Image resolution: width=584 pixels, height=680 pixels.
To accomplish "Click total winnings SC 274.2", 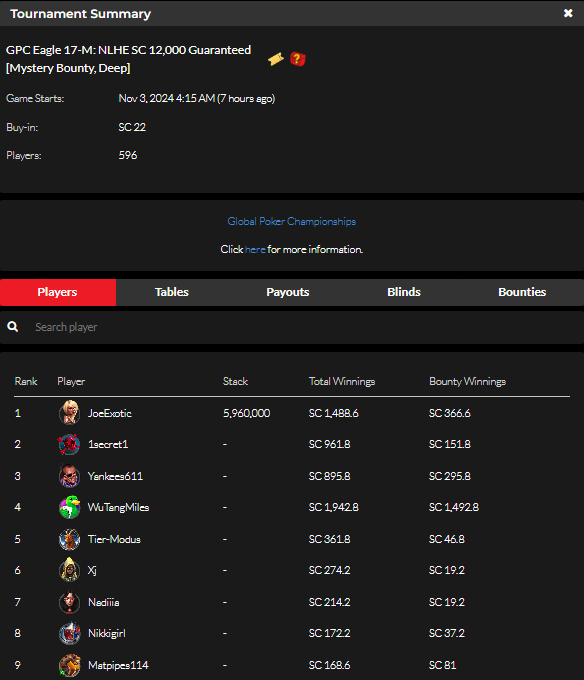I will pos(330,570).
